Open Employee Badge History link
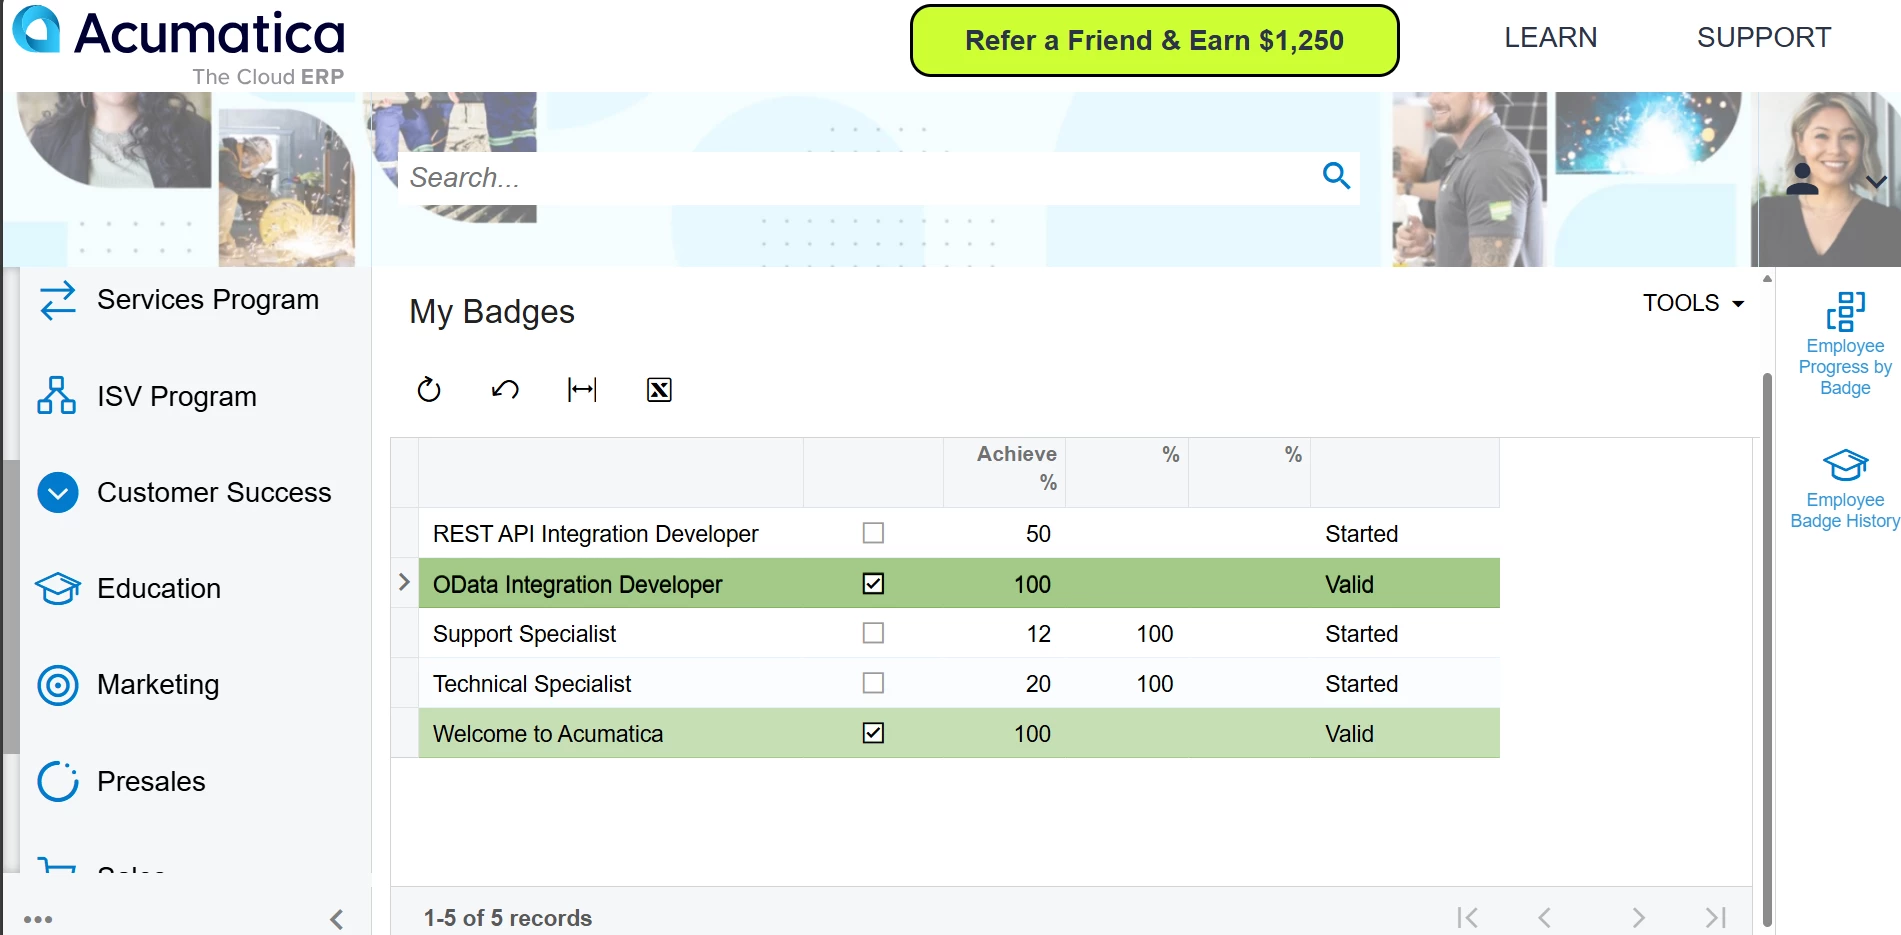The height and width of the screenshot is (935, 1901). (x=1845, y=510)
